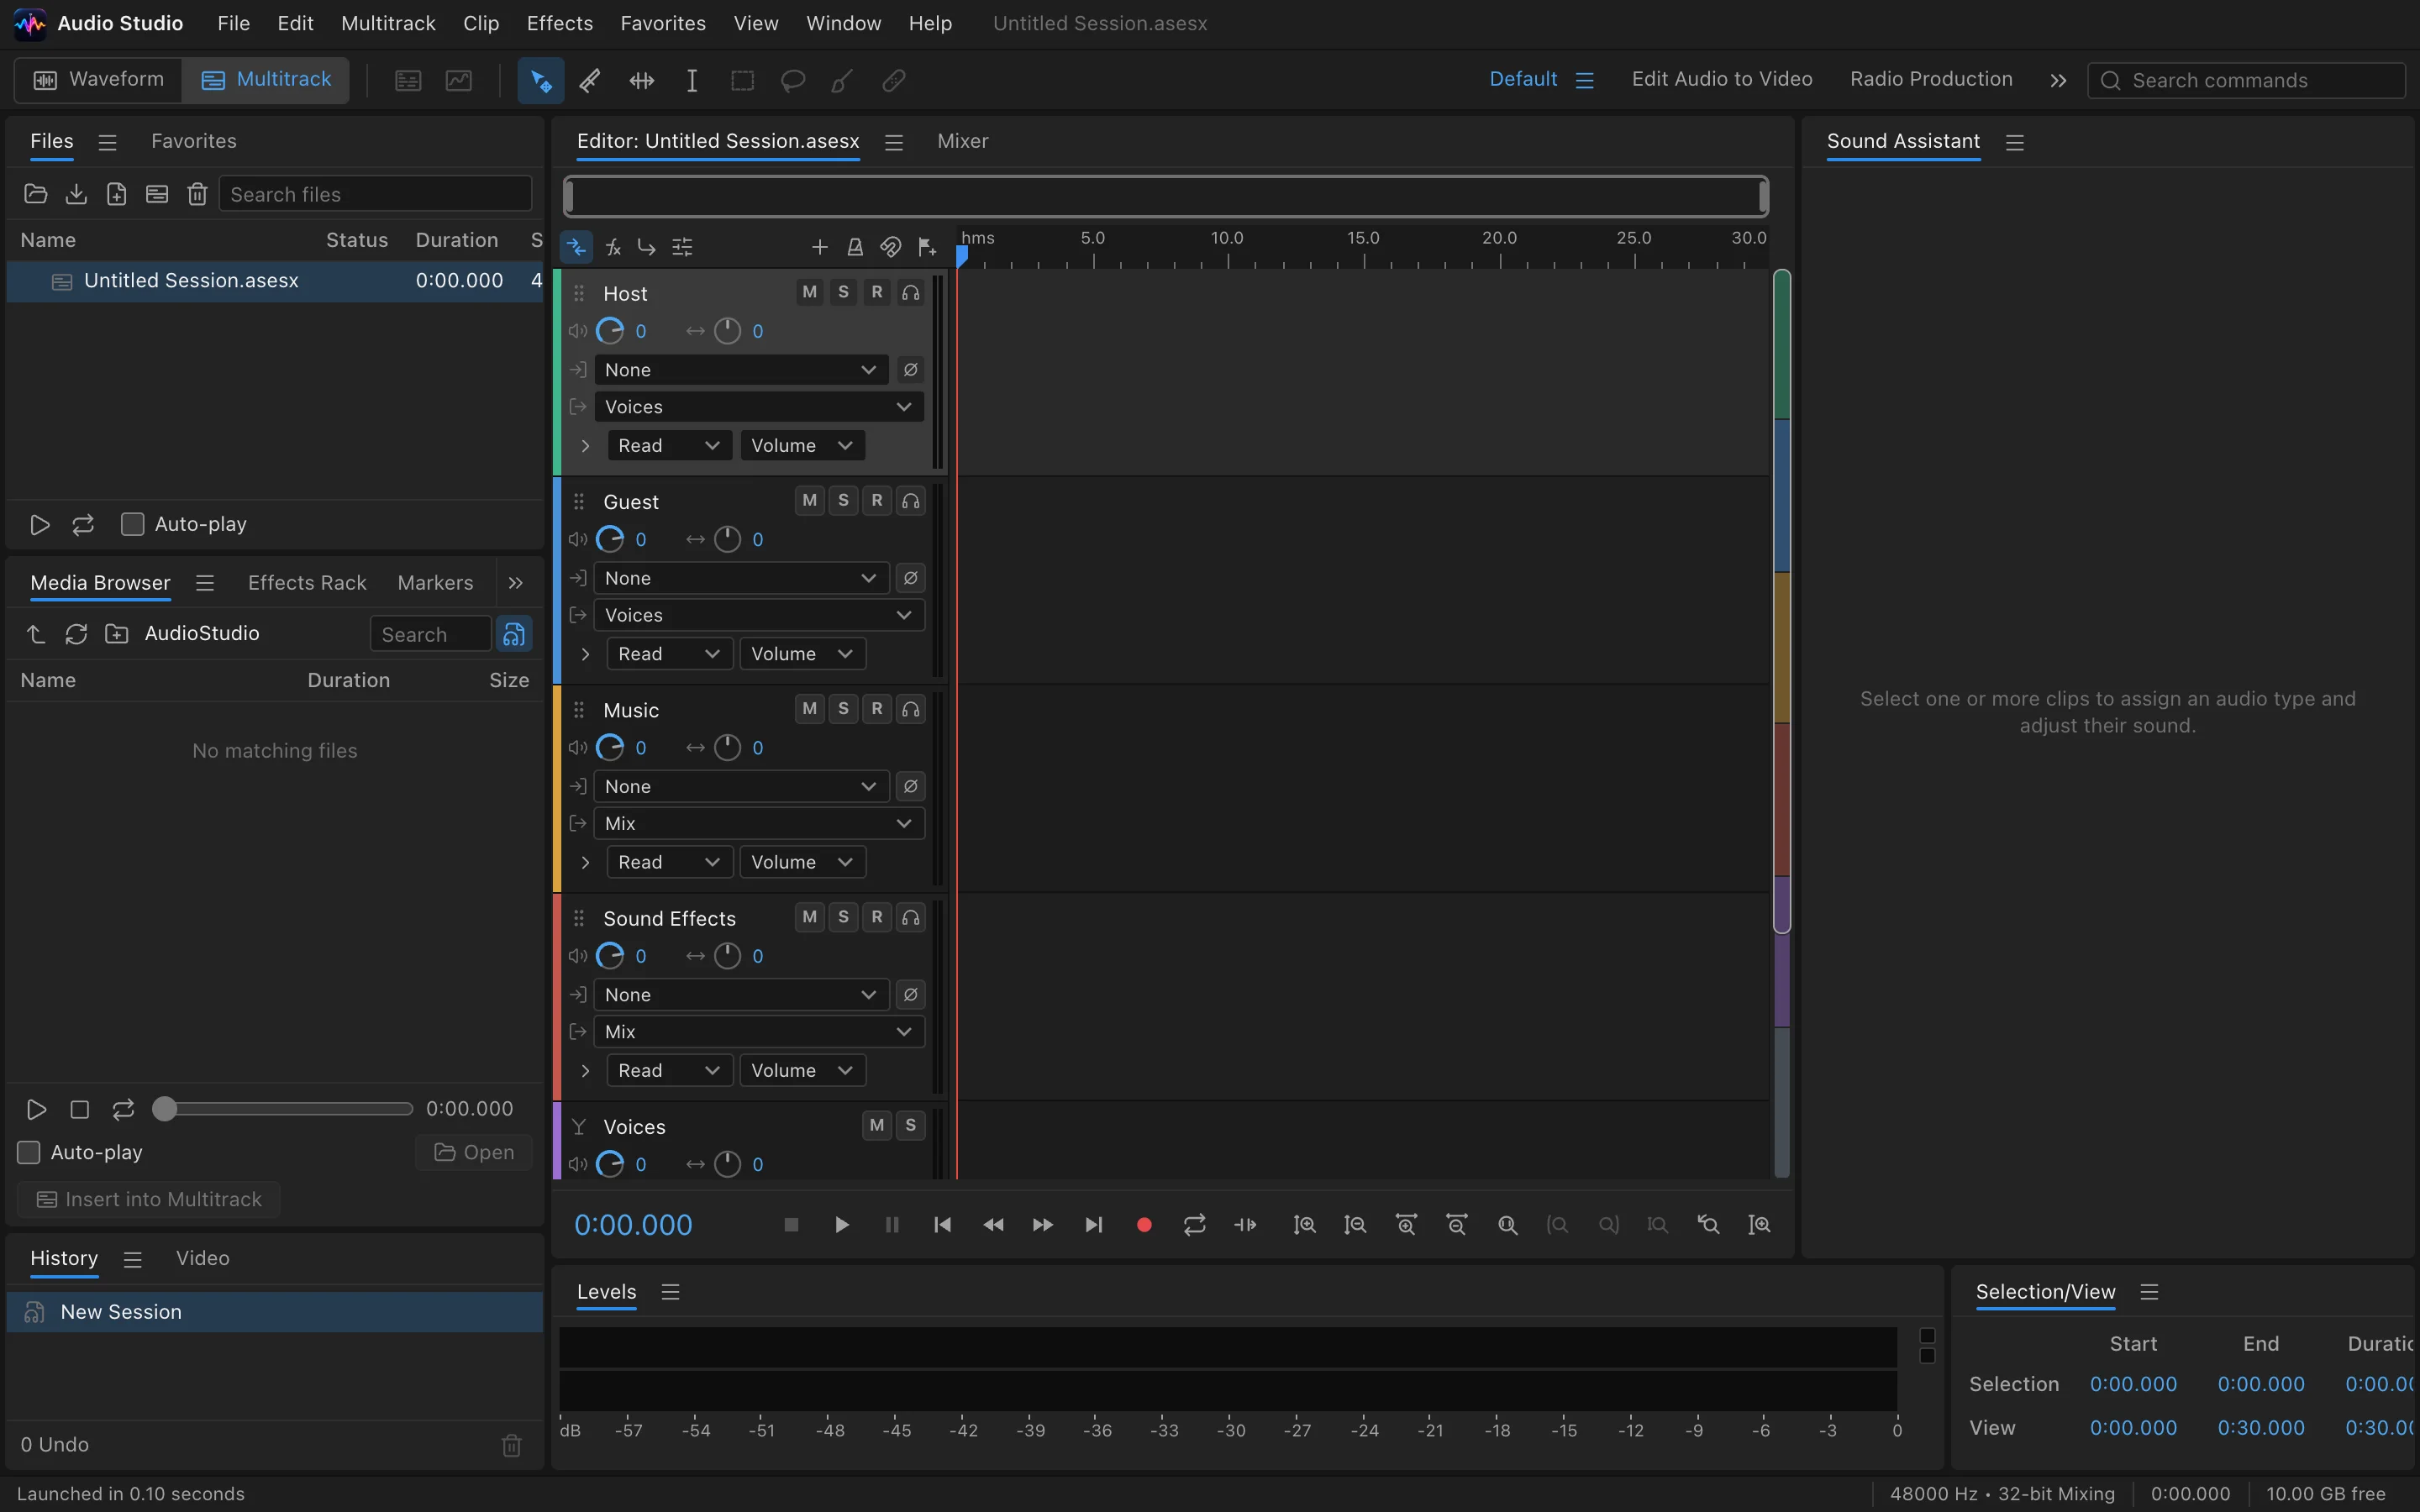2420x1512 pixels.
Task: Mute the Host track
Action: coord(809,292)
